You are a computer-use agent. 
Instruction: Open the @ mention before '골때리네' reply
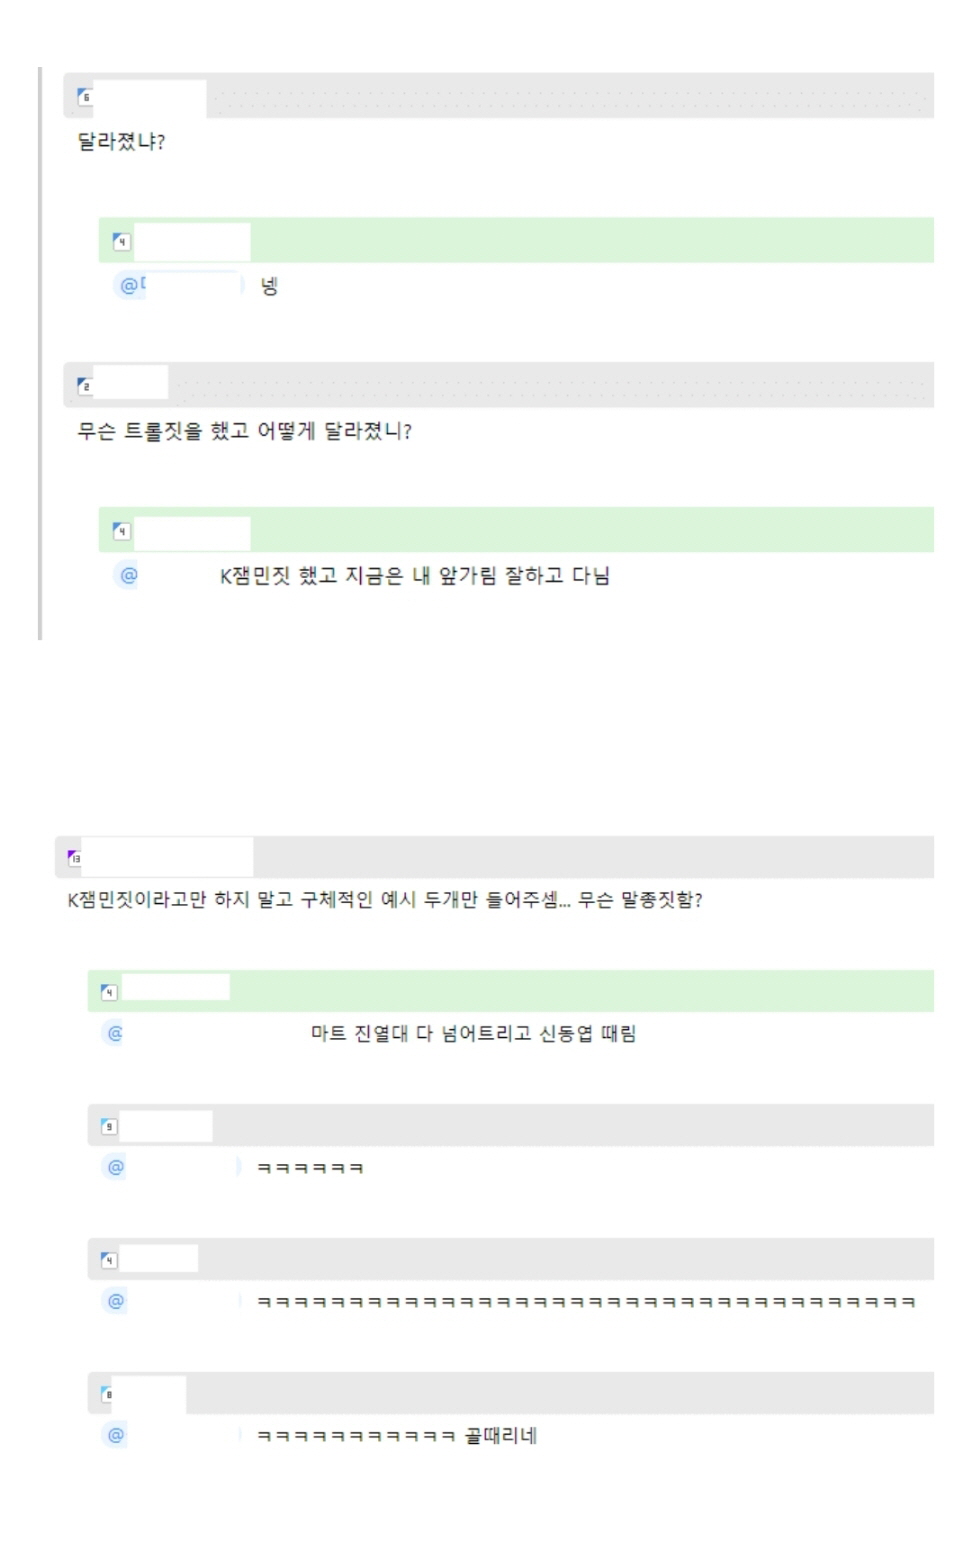pos(116,1435)
